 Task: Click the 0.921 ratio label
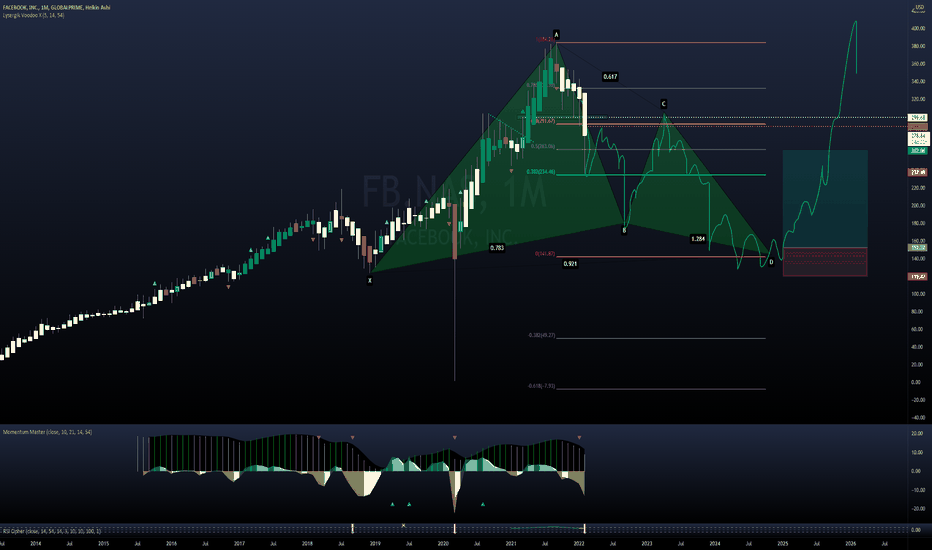tap(569, 263)
